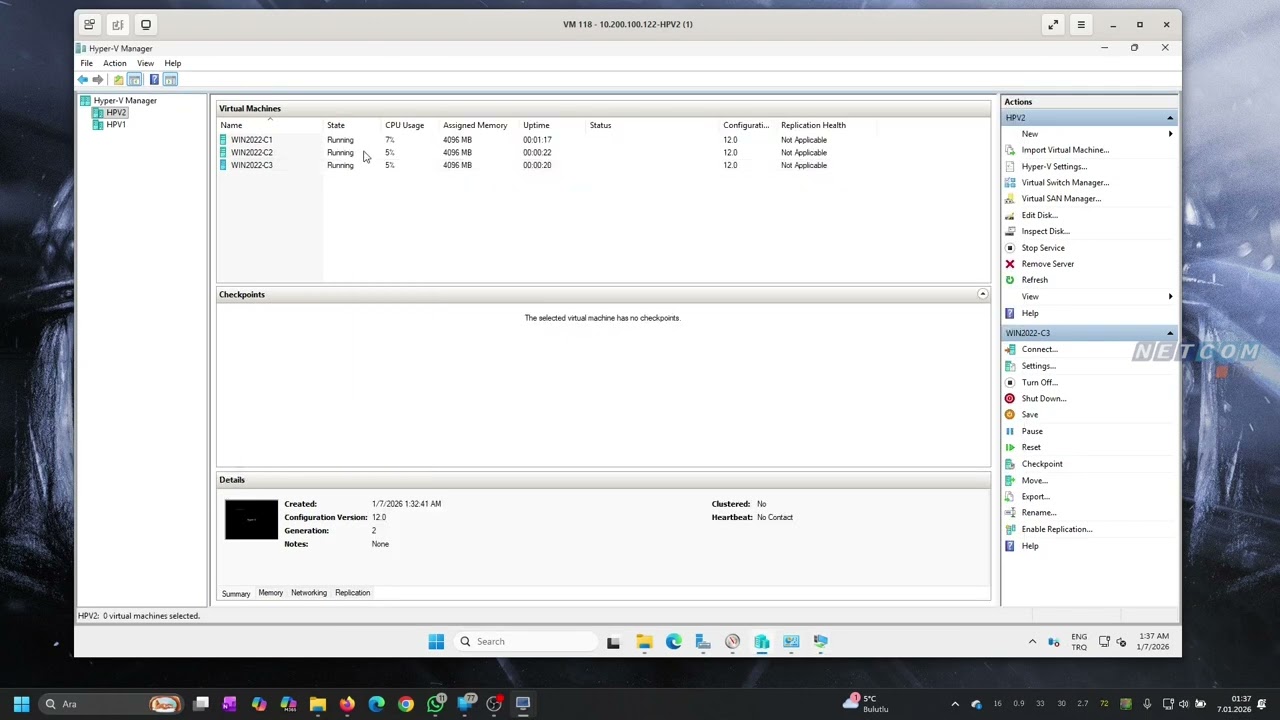Pause the WIN2022-C3 virtual machine

click(1031, 431)
